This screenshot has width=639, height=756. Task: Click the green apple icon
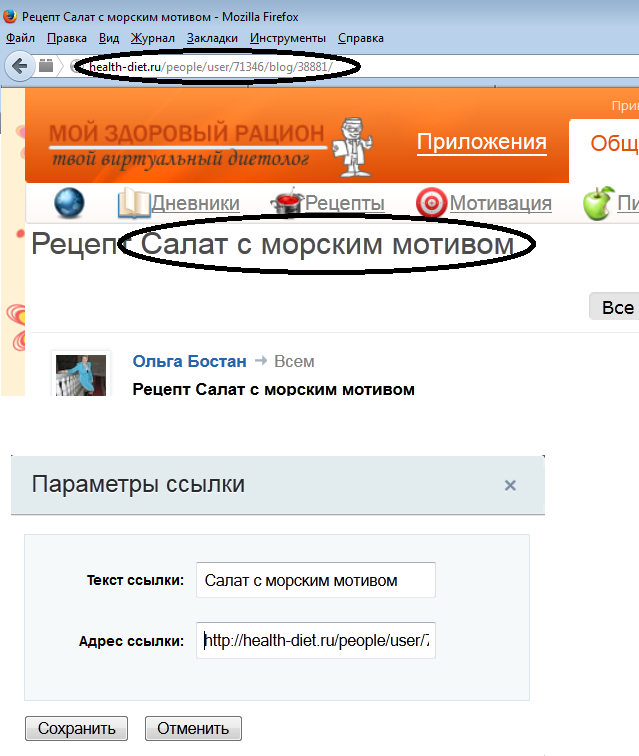click(597, 203)
